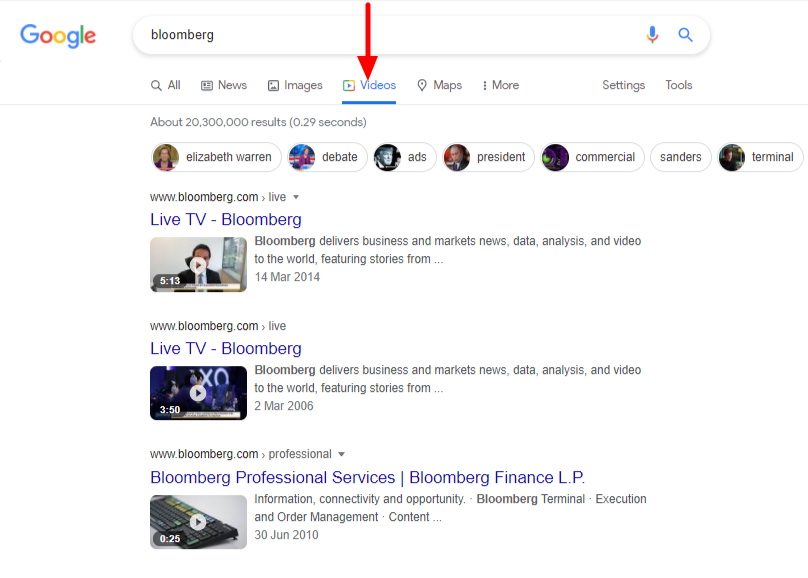Viewport: 808px width, 578px height.
Task: Select the elizabeth warren filter chip
Action: click(216, 157)
